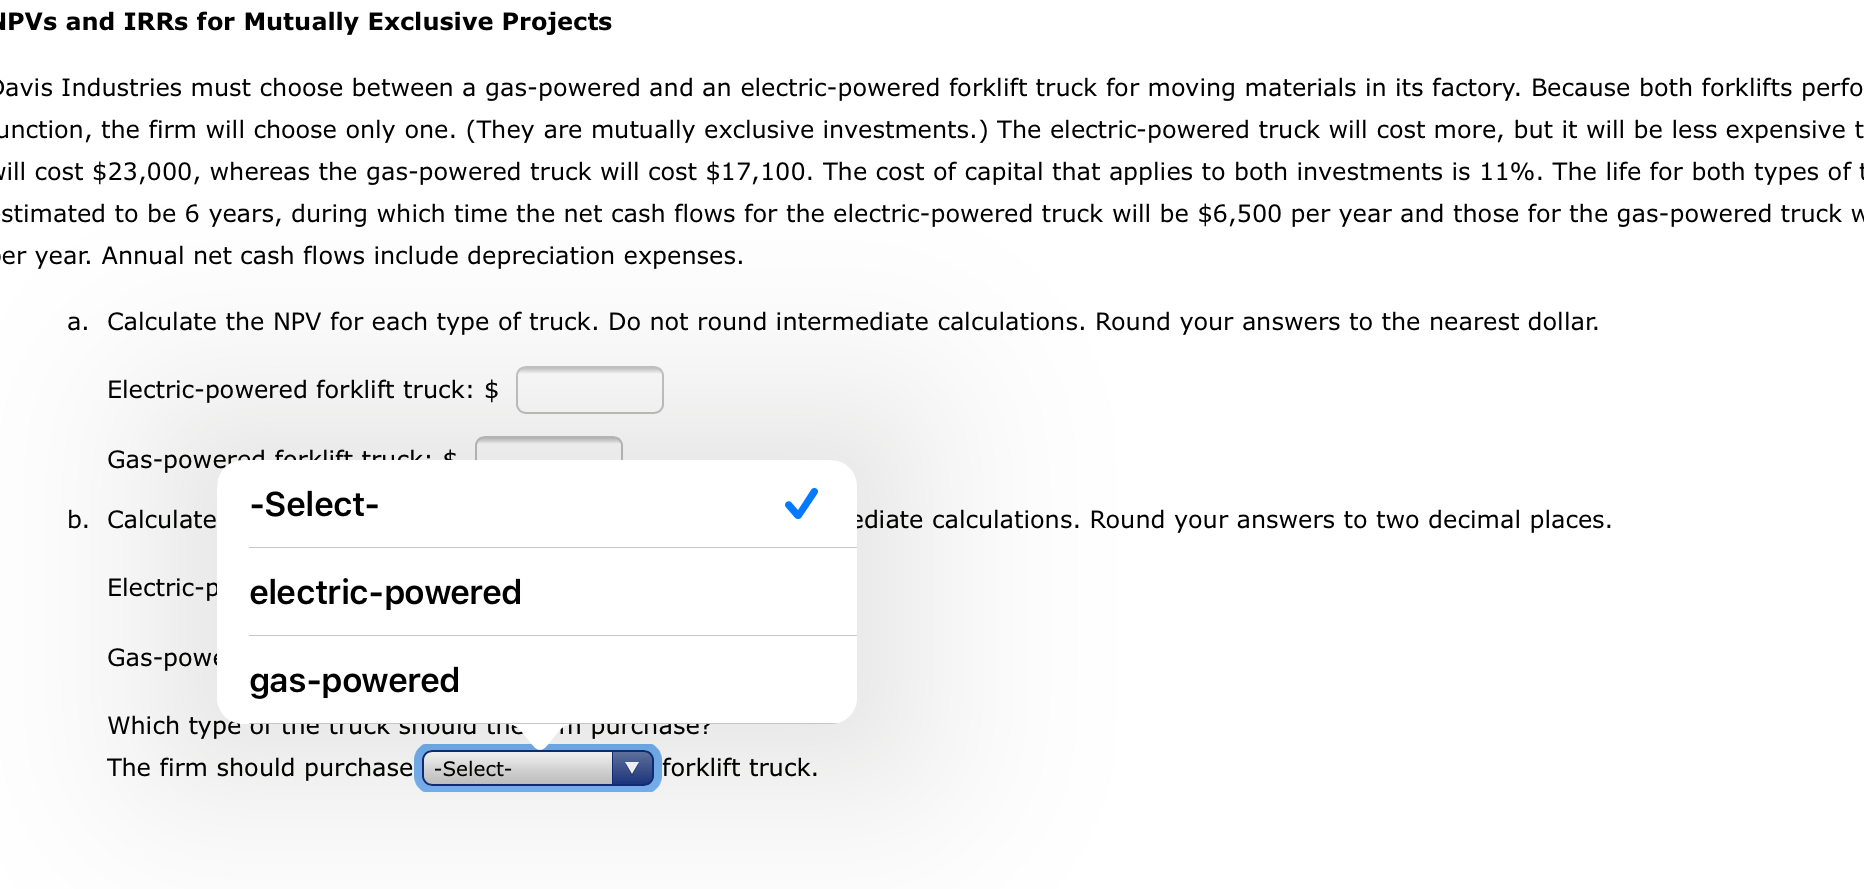Select "electric-powered" from the open dropdown
The height and width of the screenshot is (889, 1864).
pyautogui.click(x=385, y=591)
